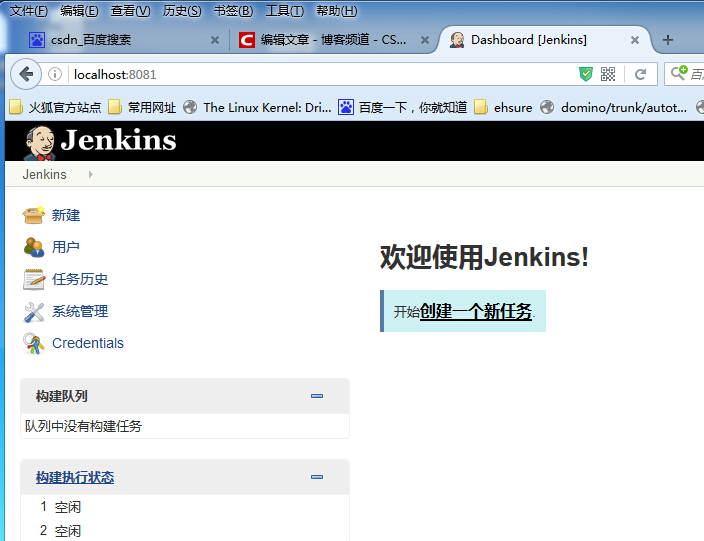Viewport: 704px width, 541px height.
Task: Switch to 编辑文章 - 博客频道 tab
Action: click(x=331, y=40)
